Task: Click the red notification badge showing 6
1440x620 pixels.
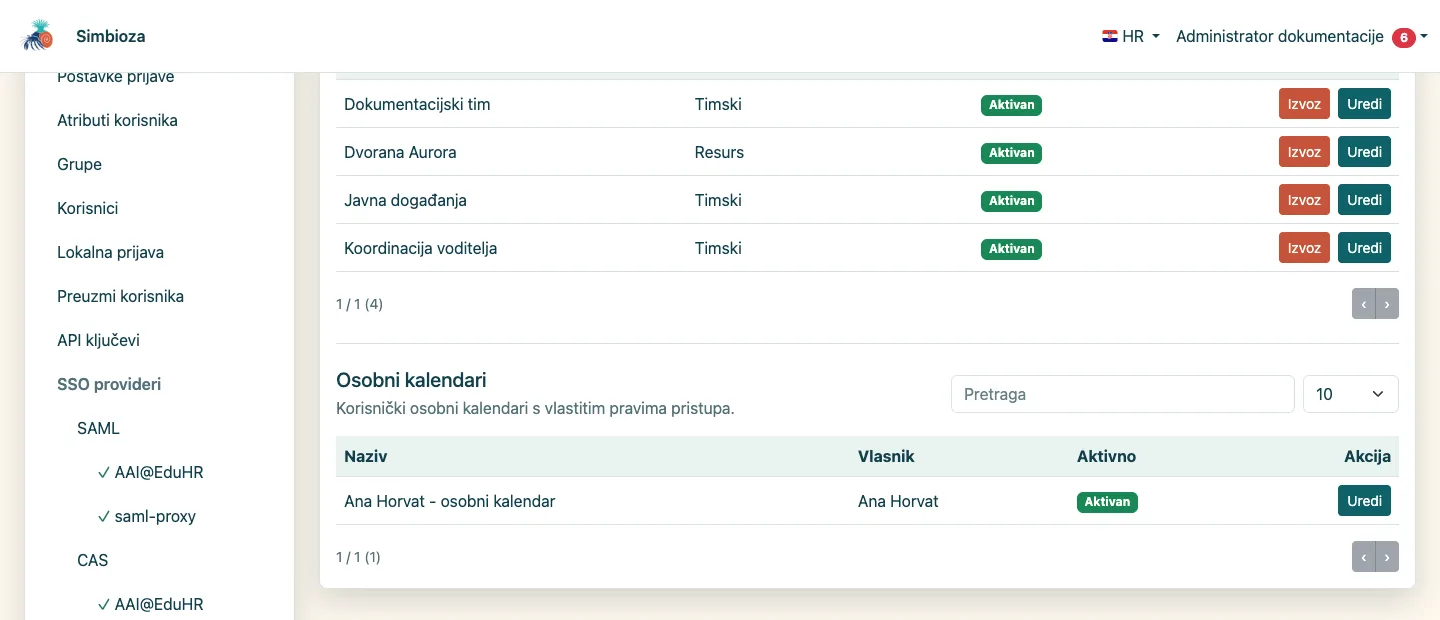Action: (1404, 38)
